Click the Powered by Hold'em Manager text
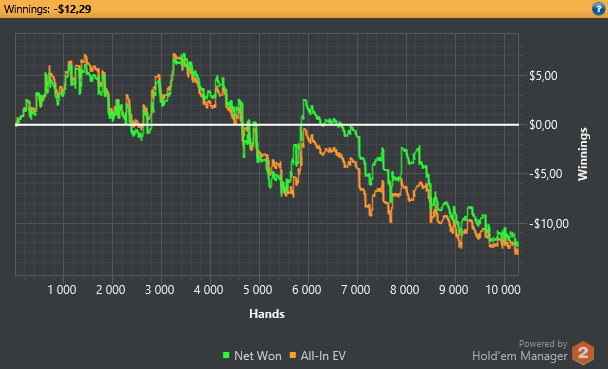This screenshot has width=608, height=369. click(x=520, y=350)
